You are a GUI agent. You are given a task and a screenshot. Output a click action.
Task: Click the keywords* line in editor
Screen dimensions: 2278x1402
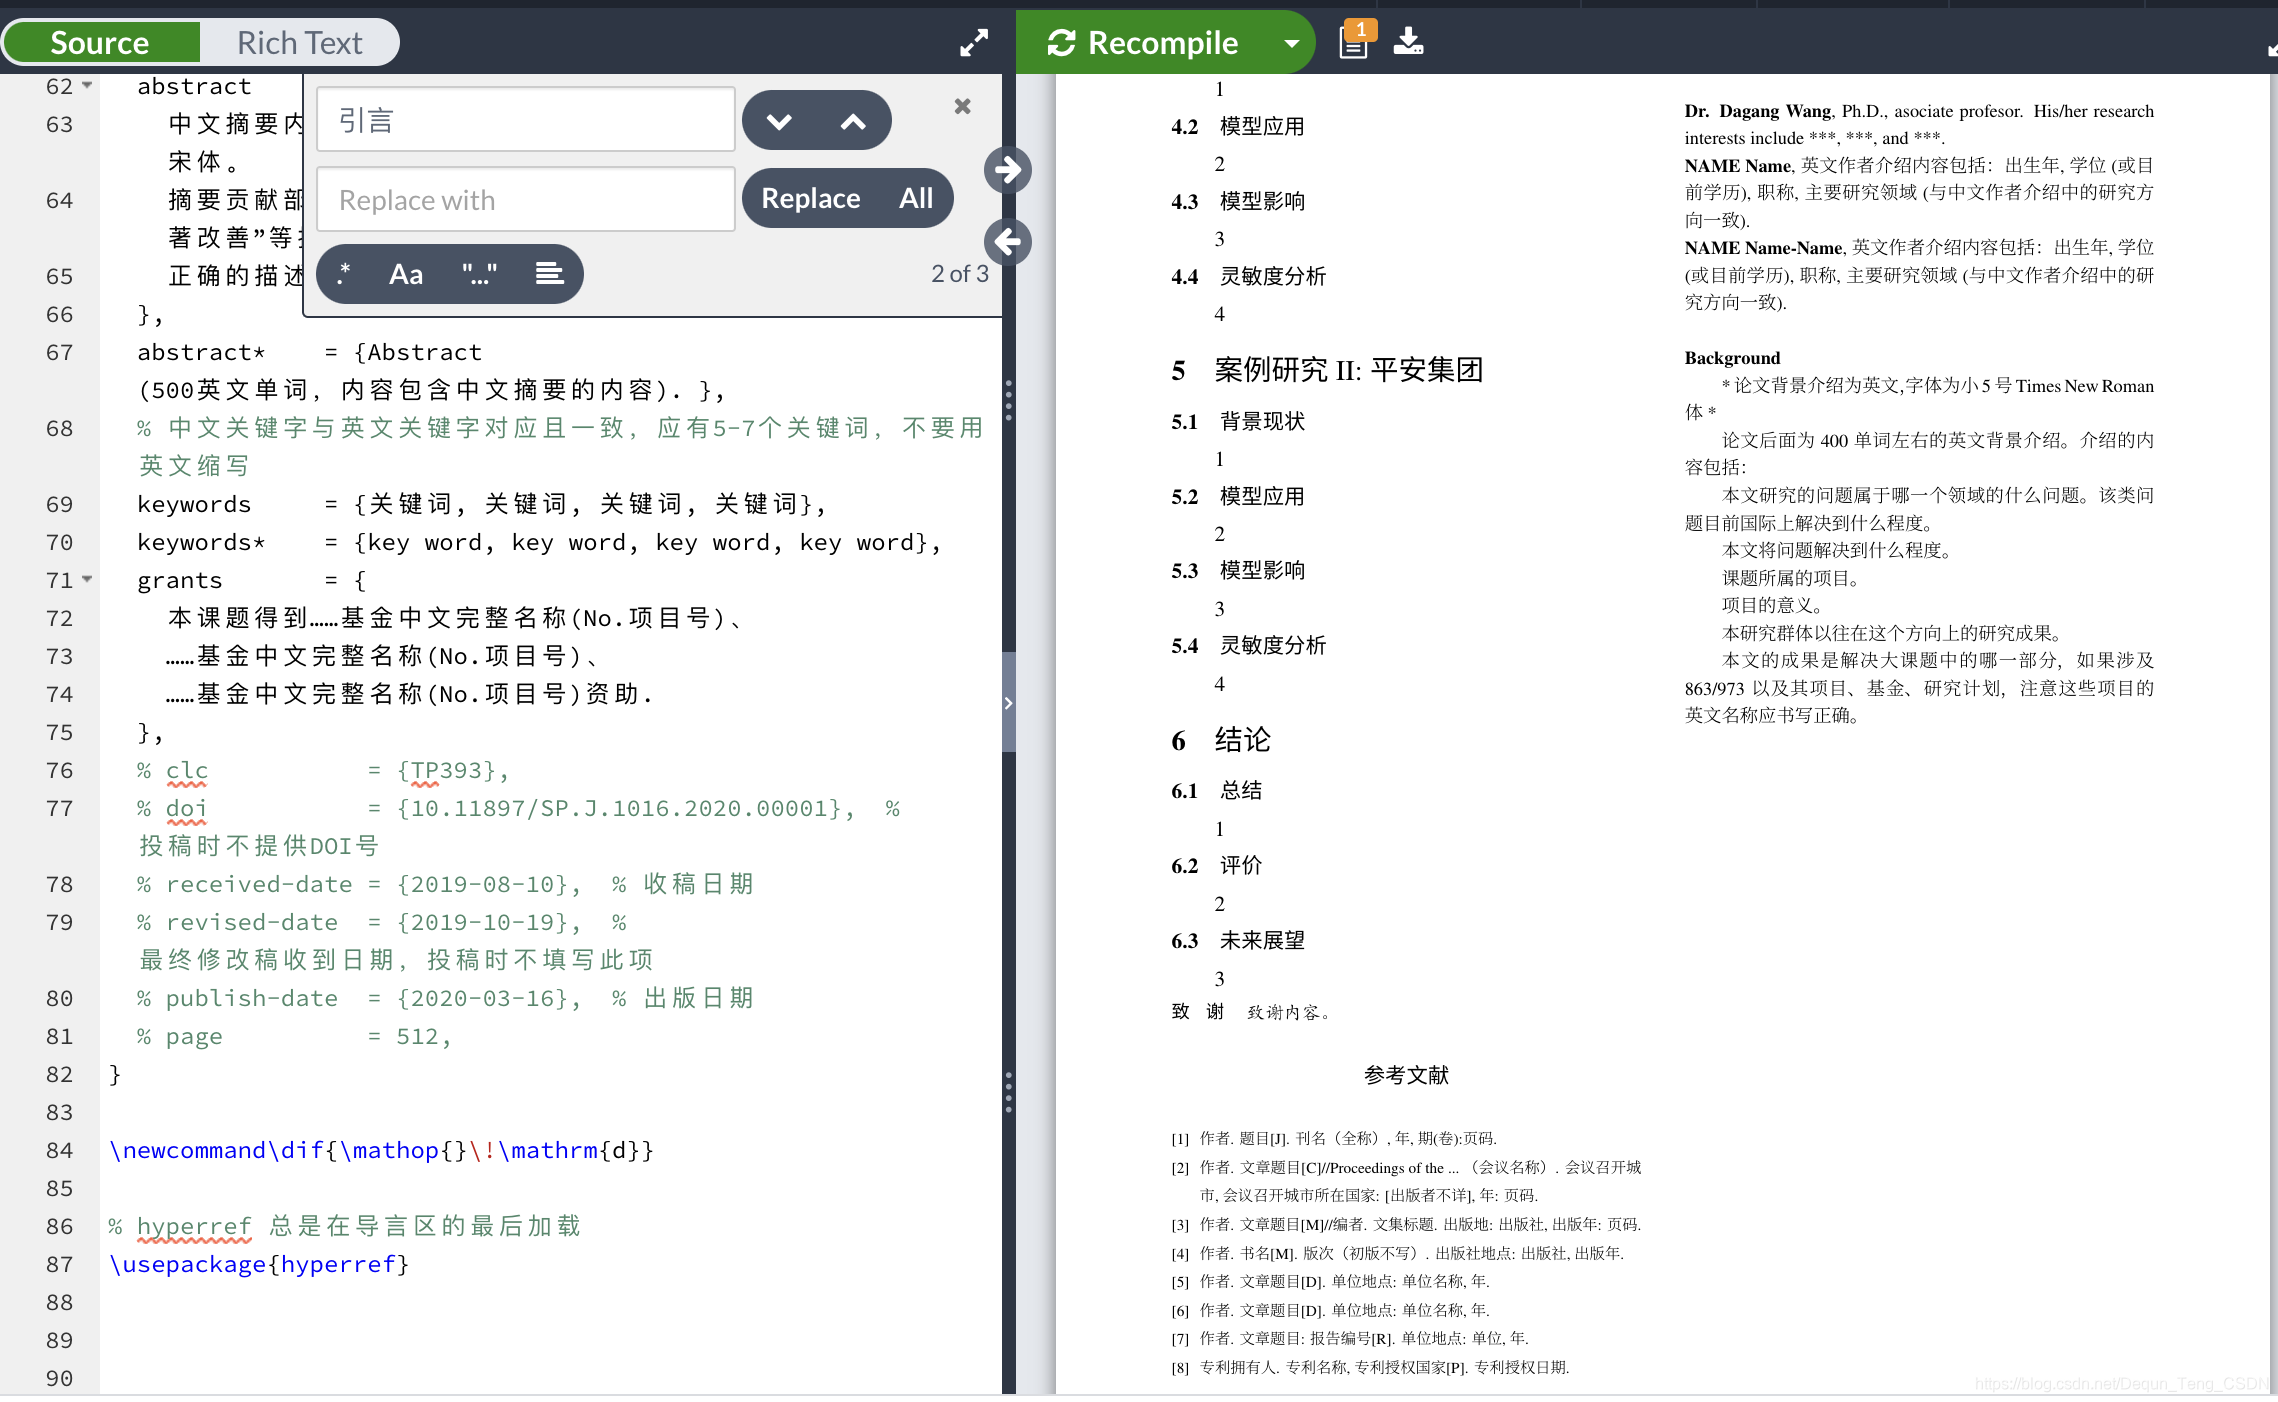point(540,542)
